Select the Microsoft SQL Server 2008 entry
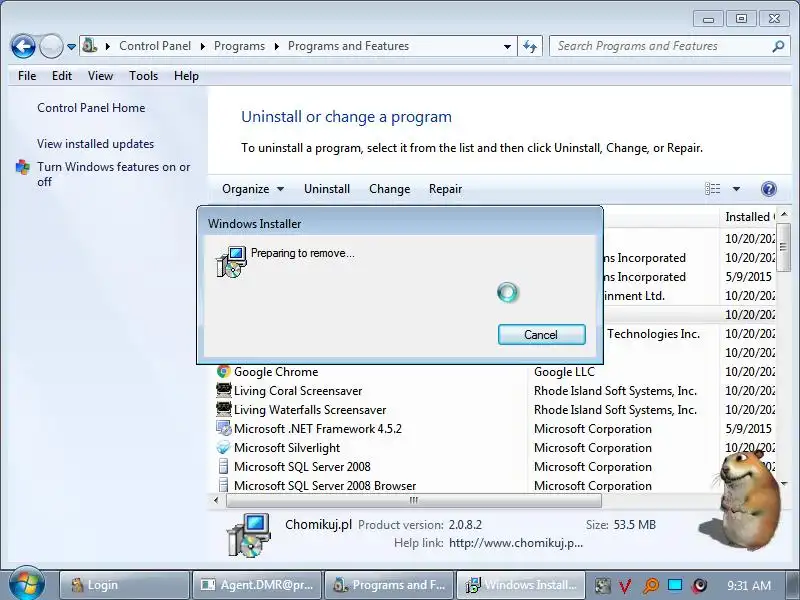The image size is (800, 600). pyautogui.click(x=302, y=467)
